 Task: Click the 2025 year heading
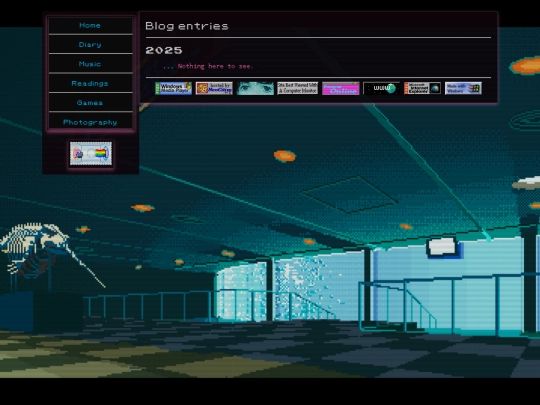pos(164,50)
